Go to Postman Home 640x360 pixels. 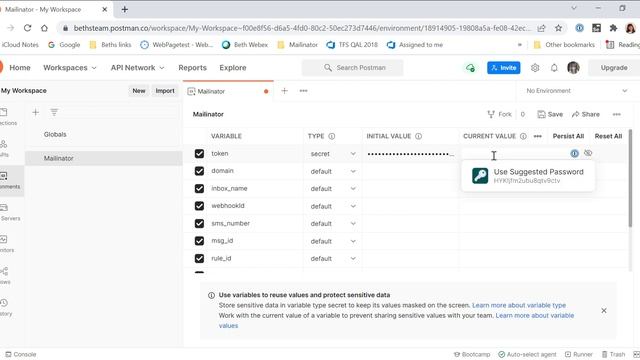[x=20, y=68]
